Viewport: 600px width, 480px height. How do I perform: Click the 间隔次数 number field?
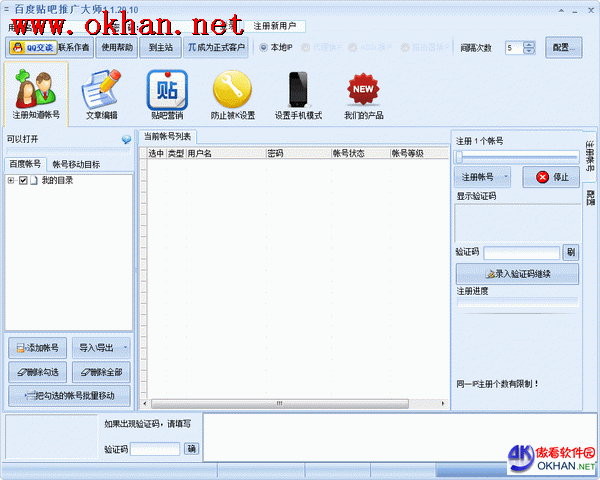tap(514, 48)
